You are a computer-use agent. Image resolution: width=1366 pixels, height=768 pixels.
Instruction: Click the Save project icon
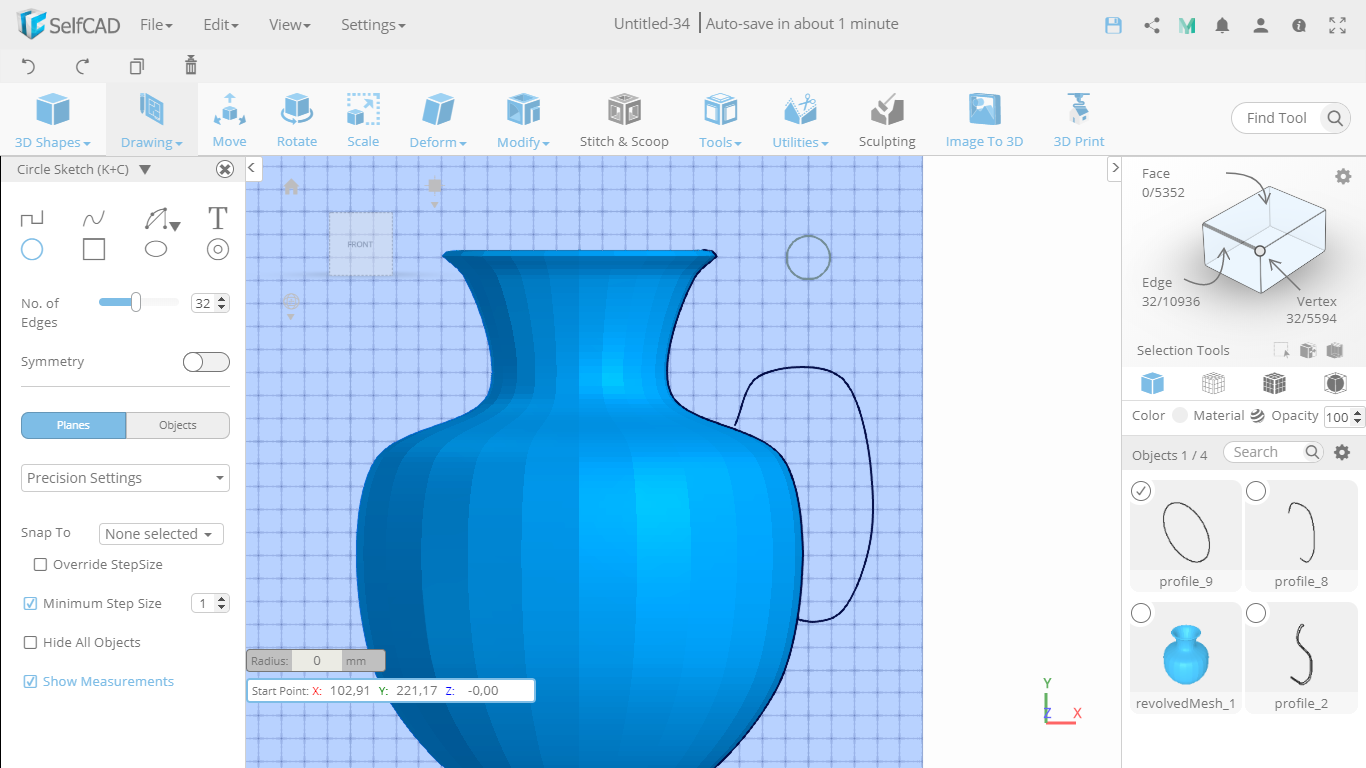1113,25
